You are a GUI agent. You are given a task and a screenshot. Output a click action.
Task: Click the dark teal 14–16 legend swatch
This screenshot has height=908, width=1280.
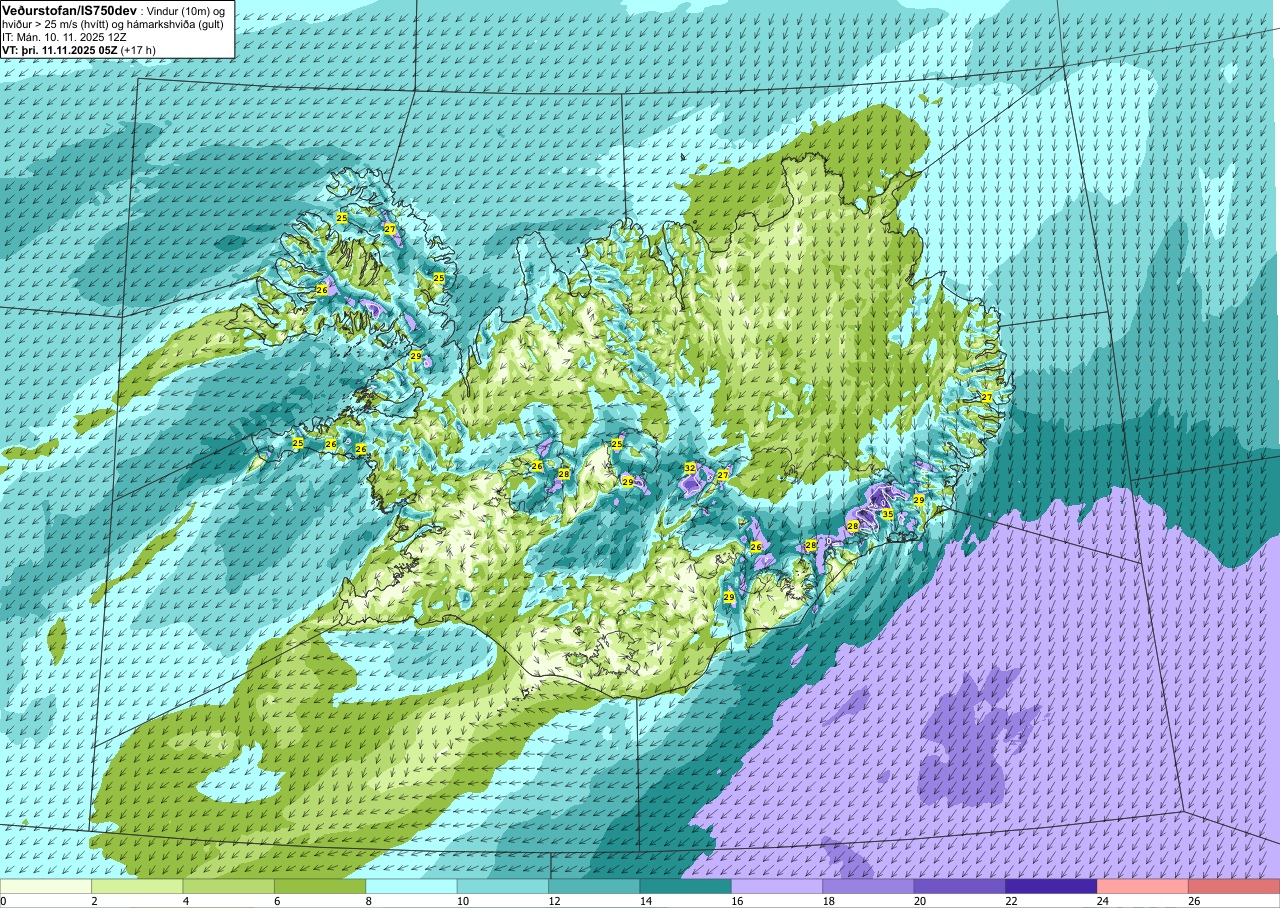[686, 886]
